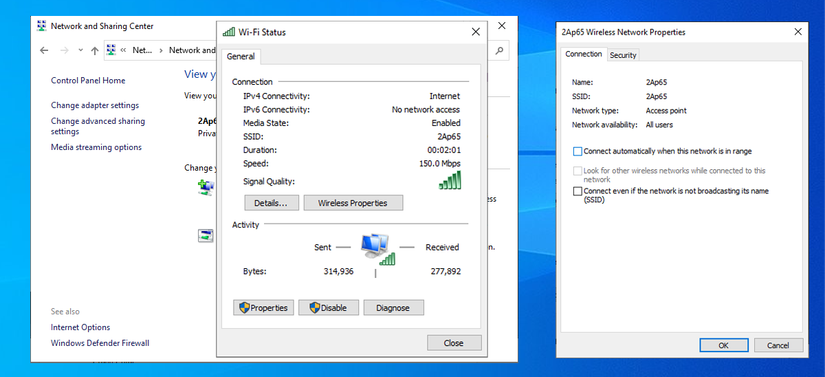The image size is (825, 377).
Task: Enable Connect automatically when in range
Action: pyautogui.click(x=577, y=151)
